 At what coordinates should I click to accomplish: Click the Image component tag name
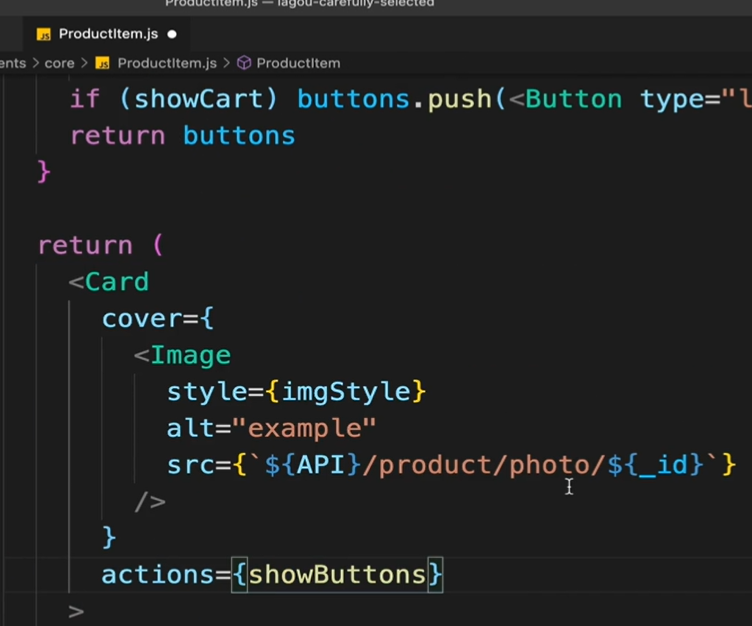click(191, 356)
